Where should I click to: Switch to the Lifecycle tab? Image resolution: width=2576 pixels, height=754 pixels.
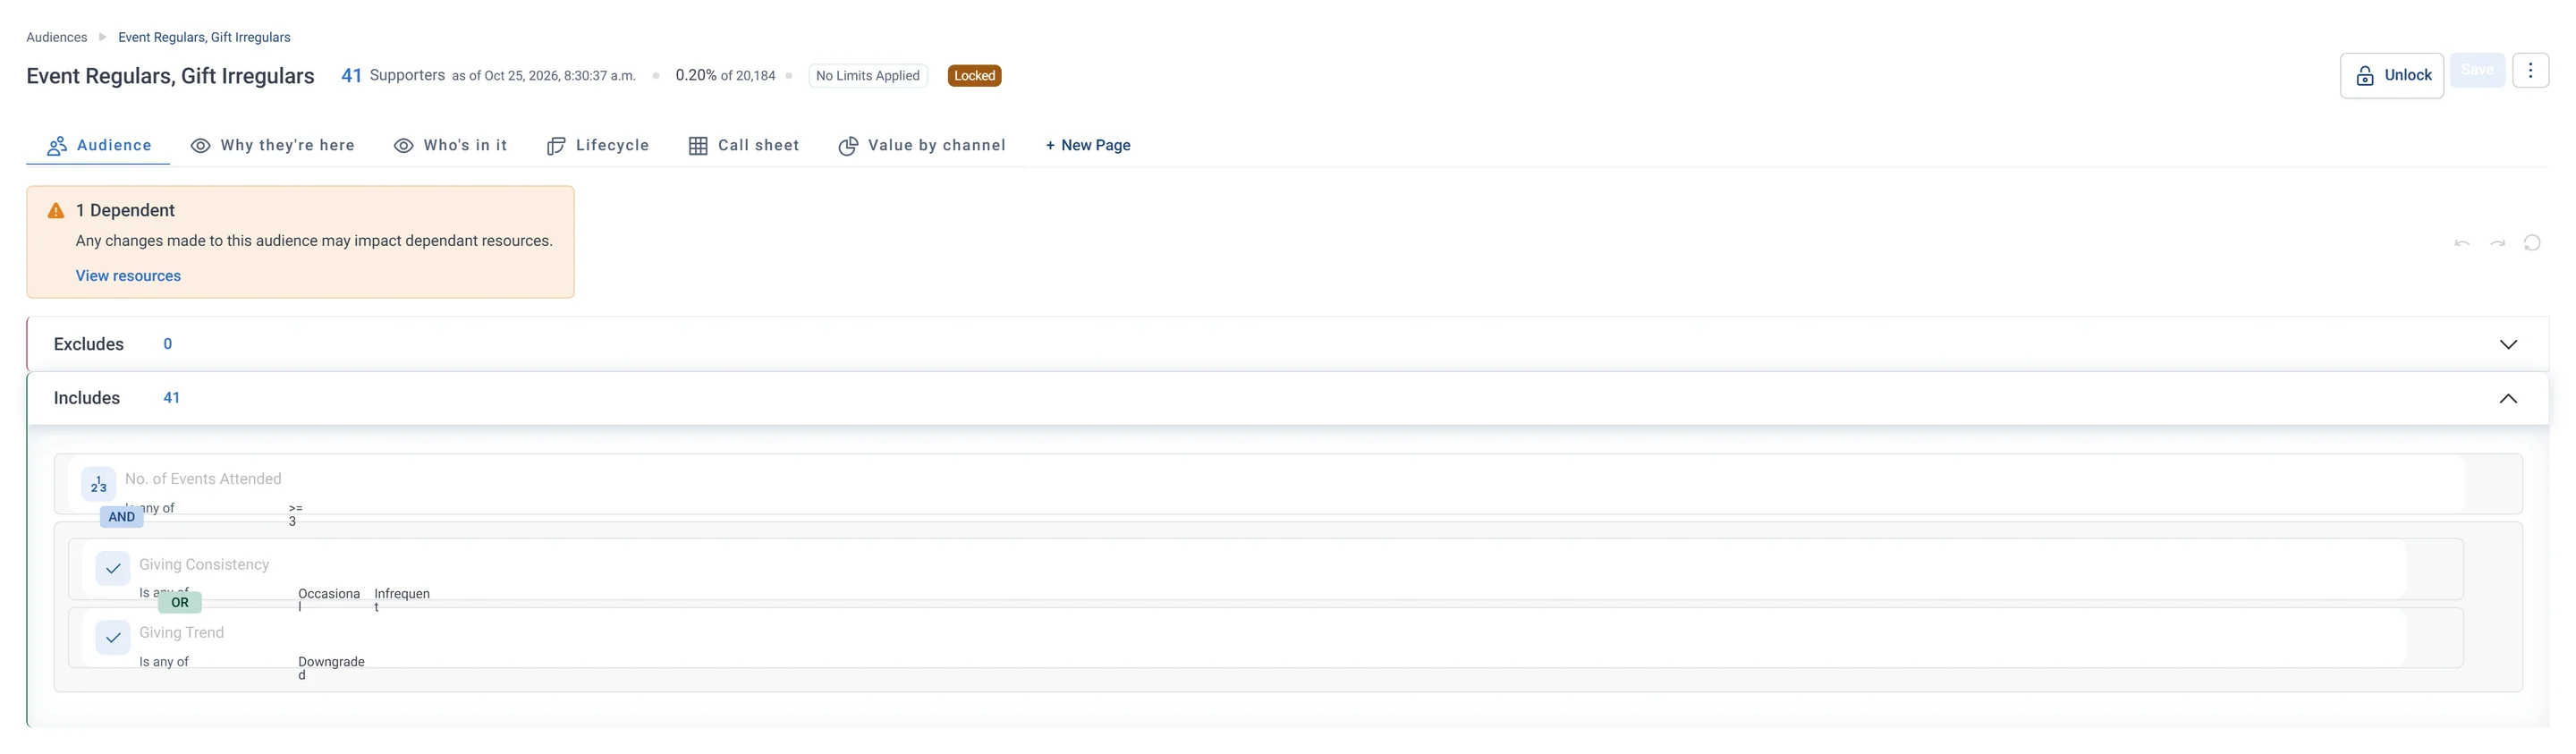598,146
